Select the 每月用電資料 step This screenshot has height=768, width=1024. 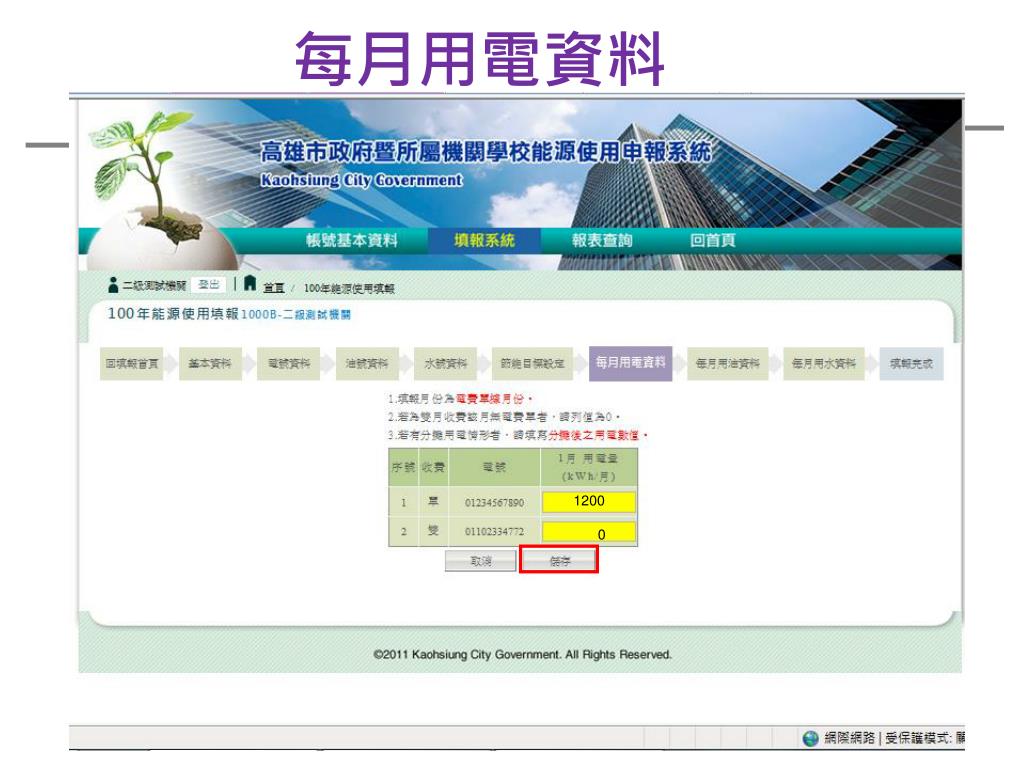(630, 362)
